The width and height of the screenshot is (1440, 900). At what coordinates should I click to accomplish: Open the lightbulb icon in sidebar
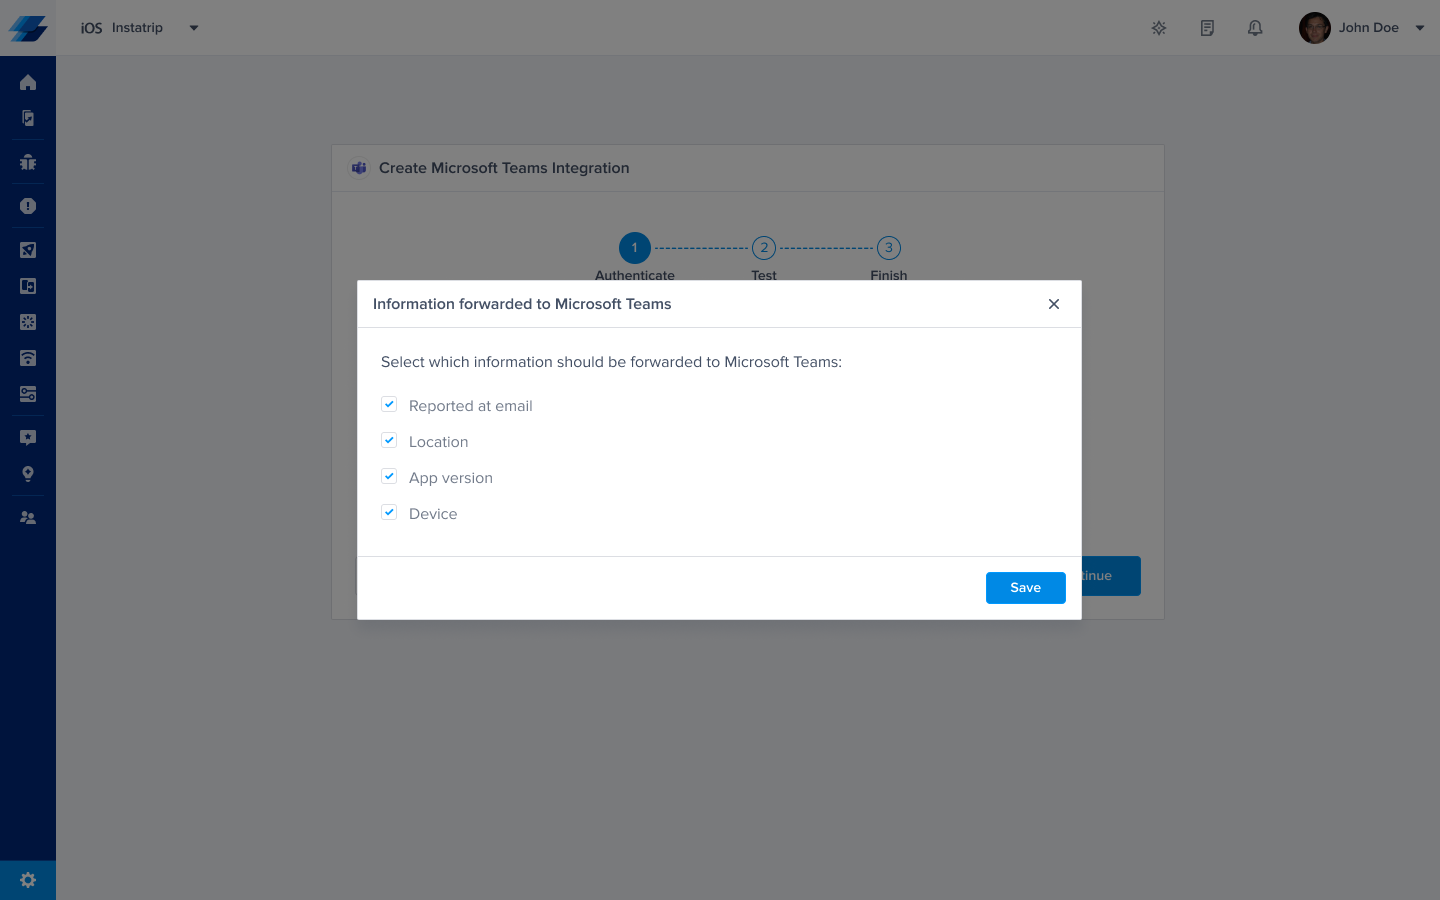point(28,473)
